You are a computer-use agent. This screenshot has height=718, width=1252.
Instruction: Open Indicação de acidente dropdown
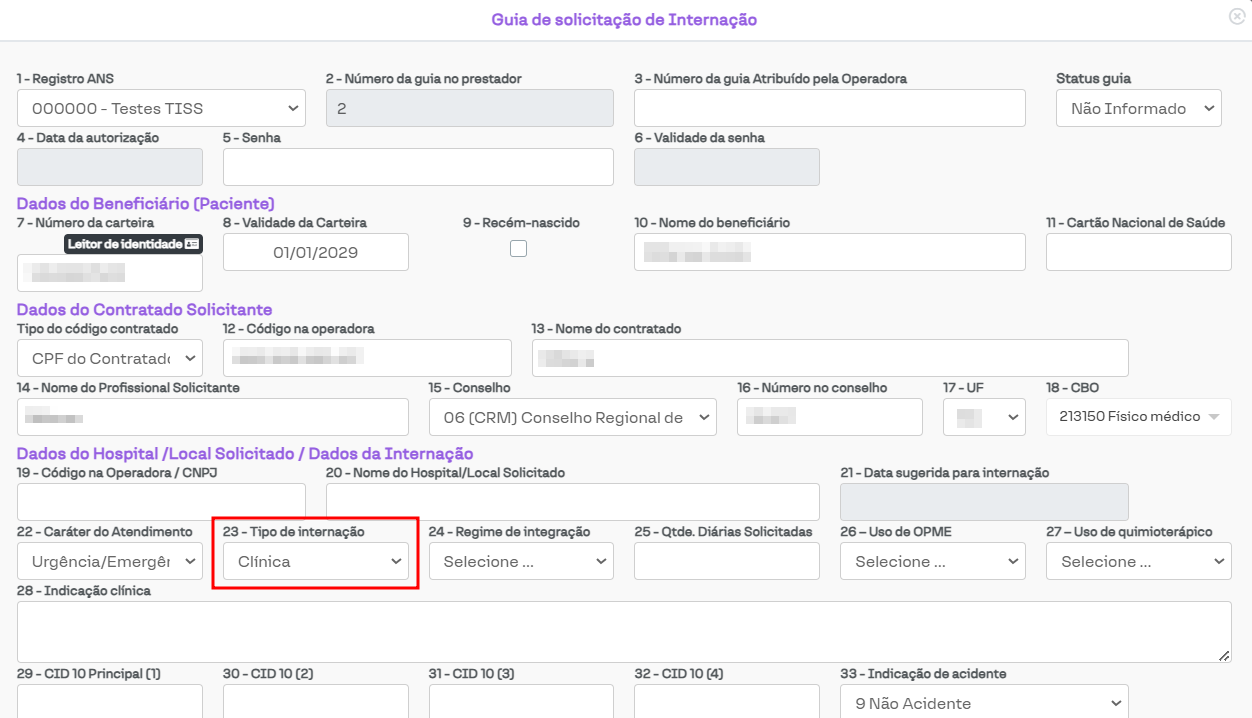[x=984, y=703]
